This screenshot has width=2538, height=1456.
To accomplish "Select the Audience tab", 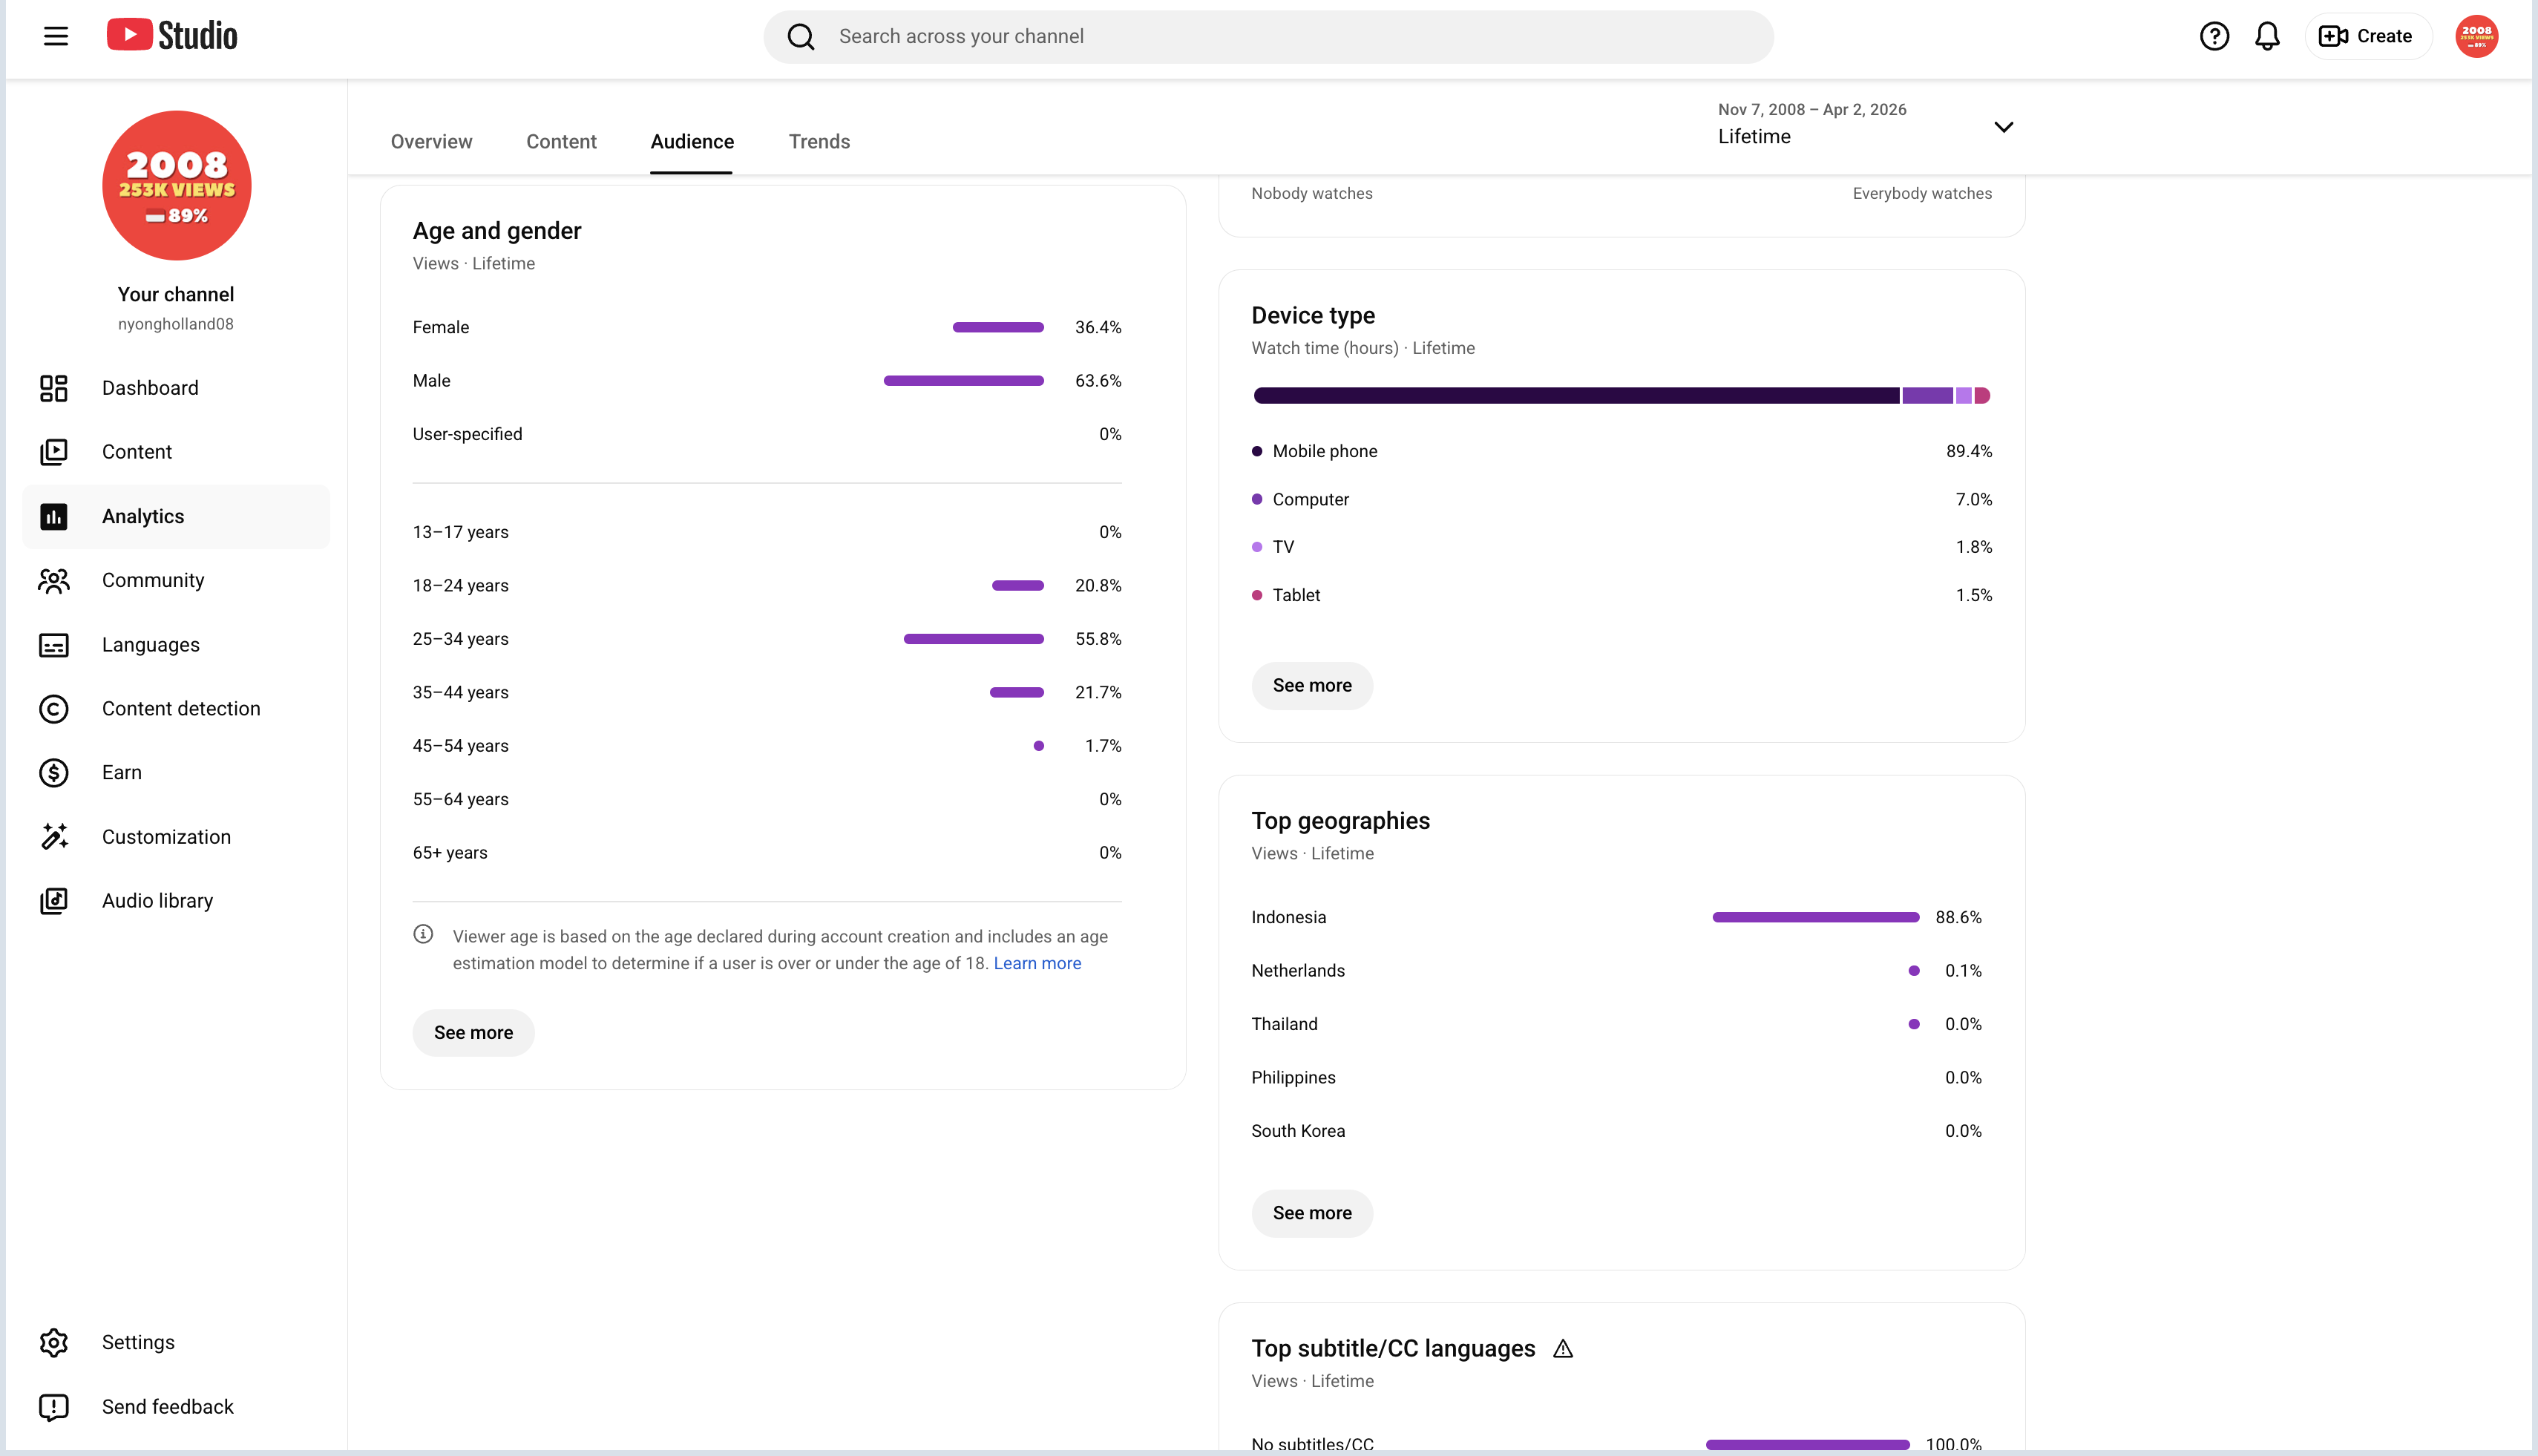I will tap(692, 142).
